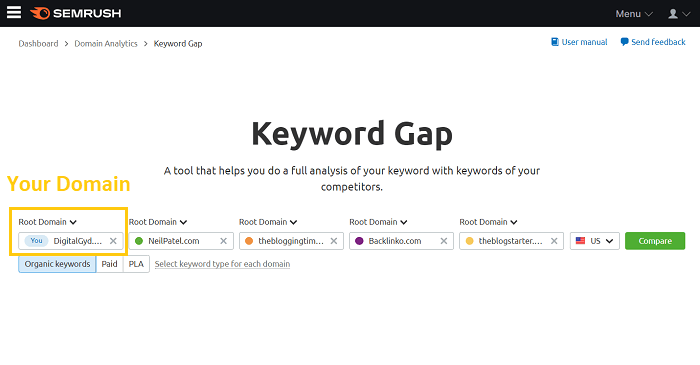Screen dimensions: 700x365
Task: Open the US country database dropdown
Action: click(595, 241)
